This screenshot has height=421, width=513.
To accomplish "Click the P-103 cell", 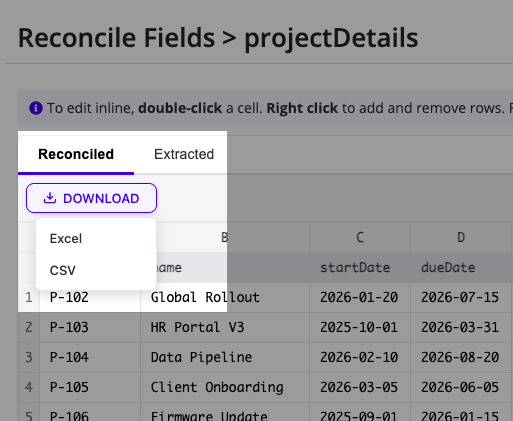I will click(x=90, y=327).
